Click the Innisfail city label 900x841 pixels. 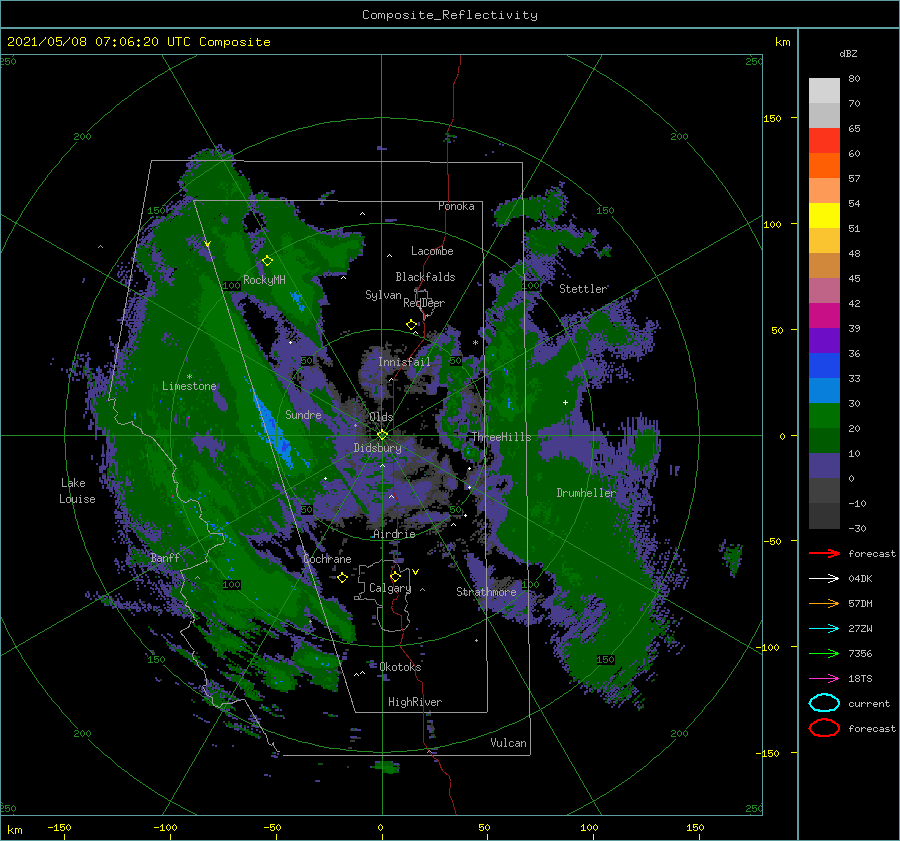tap(404, 362)
